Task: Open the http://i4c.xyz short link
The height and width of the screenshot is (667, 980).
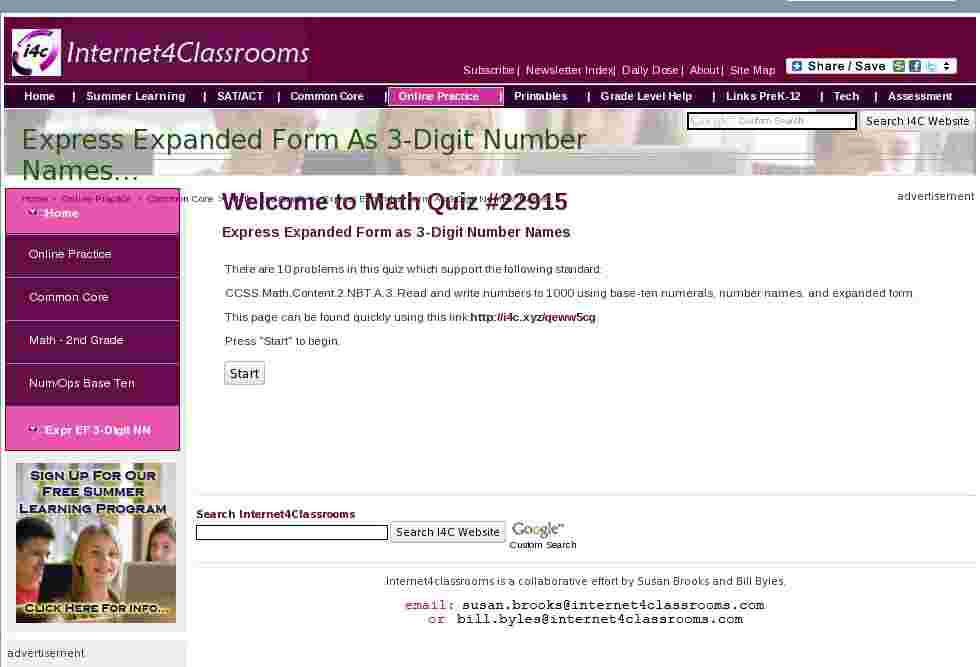Action: (x=532, y=317)
